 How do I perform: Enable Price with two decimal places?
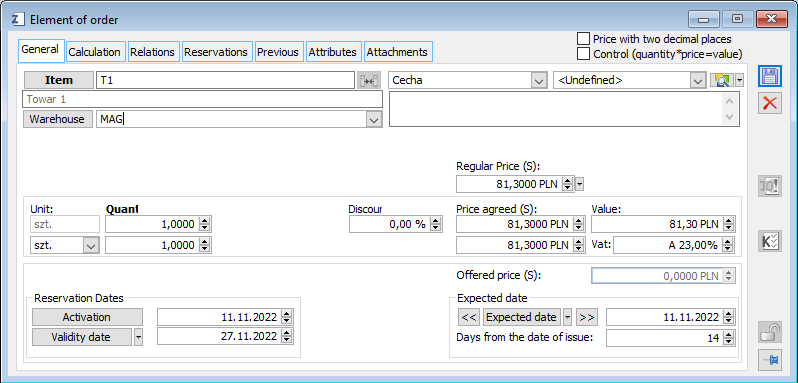coord(583,39)
